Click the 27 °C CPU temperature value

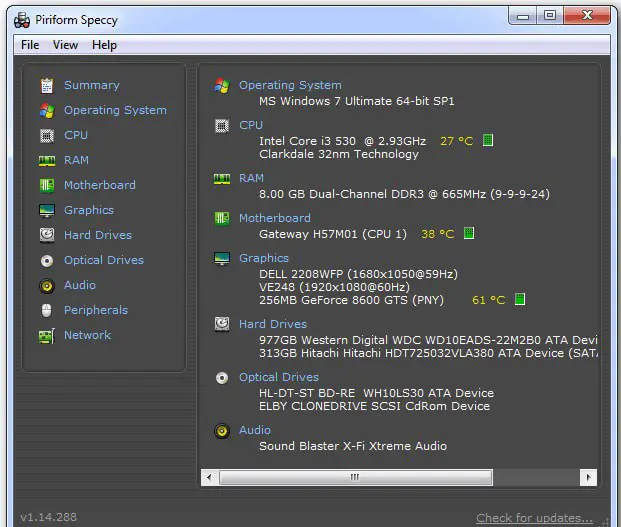point(457,141)
